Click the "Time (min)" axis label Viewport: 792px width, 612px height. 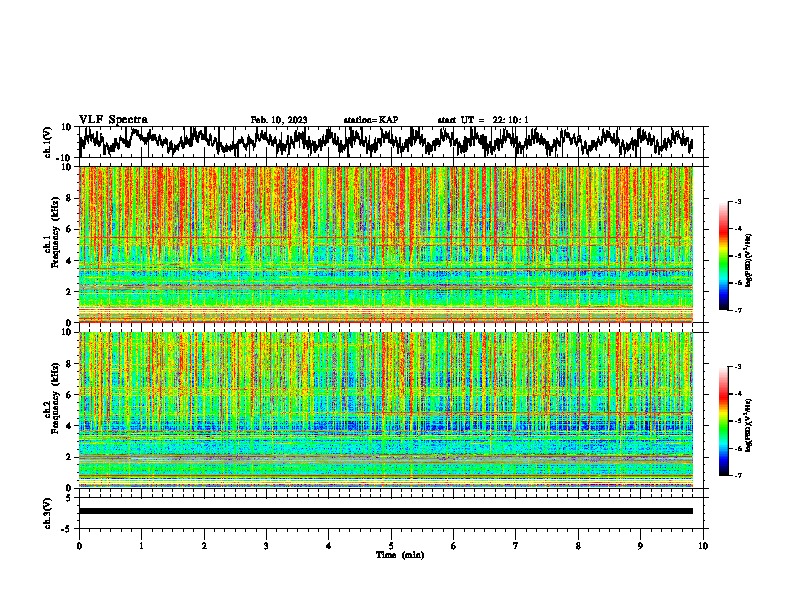coord(400,555)
